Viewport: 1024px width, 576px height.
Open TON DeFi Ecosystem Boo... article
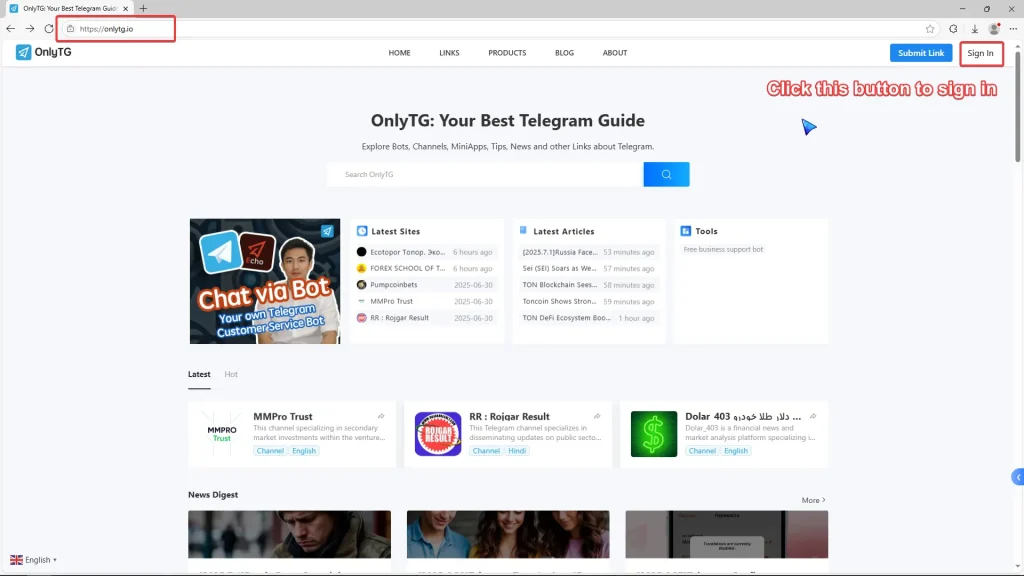(566, 318)
